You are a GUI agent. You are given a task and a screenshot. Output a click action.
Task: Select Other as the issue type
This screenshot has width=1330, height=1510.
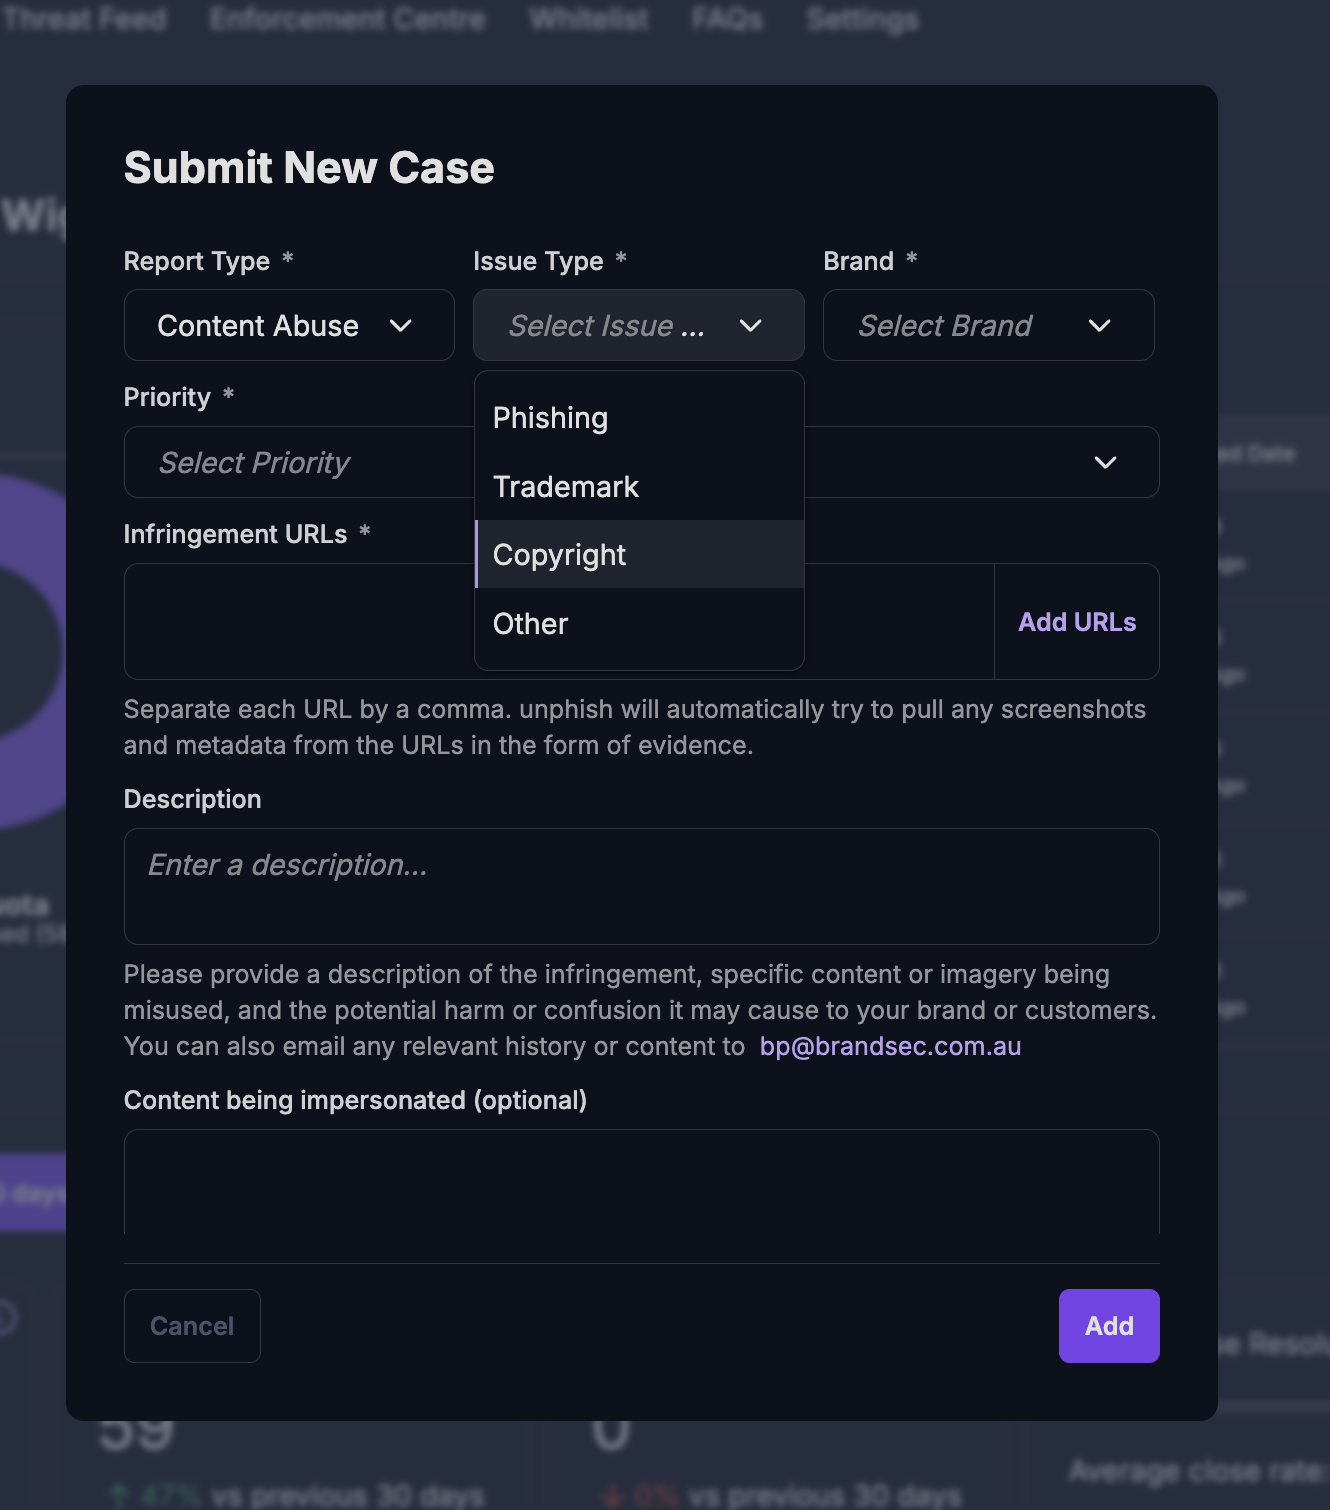pos(531,624)
